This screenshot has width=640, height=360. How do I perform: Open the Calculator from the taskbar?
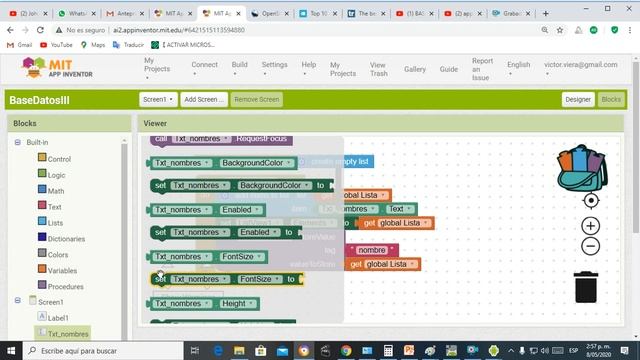388,351
